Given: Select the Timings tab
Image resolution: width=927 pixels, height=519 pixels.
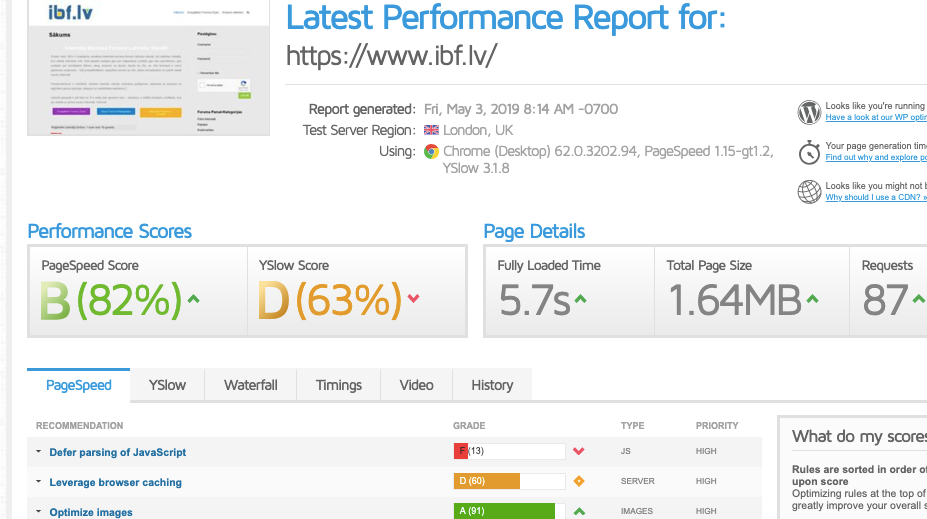Looking at the screenshot, I should click(x=338, y=385).
